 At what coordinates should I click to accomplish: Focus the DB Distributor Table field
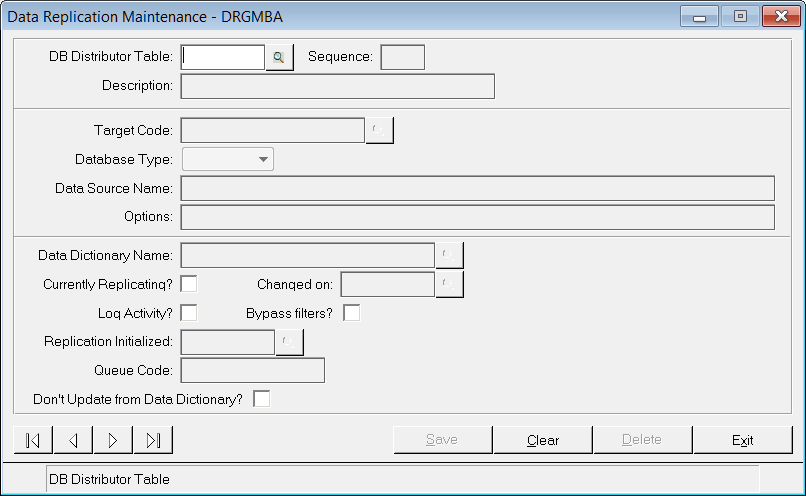(223, 57)
